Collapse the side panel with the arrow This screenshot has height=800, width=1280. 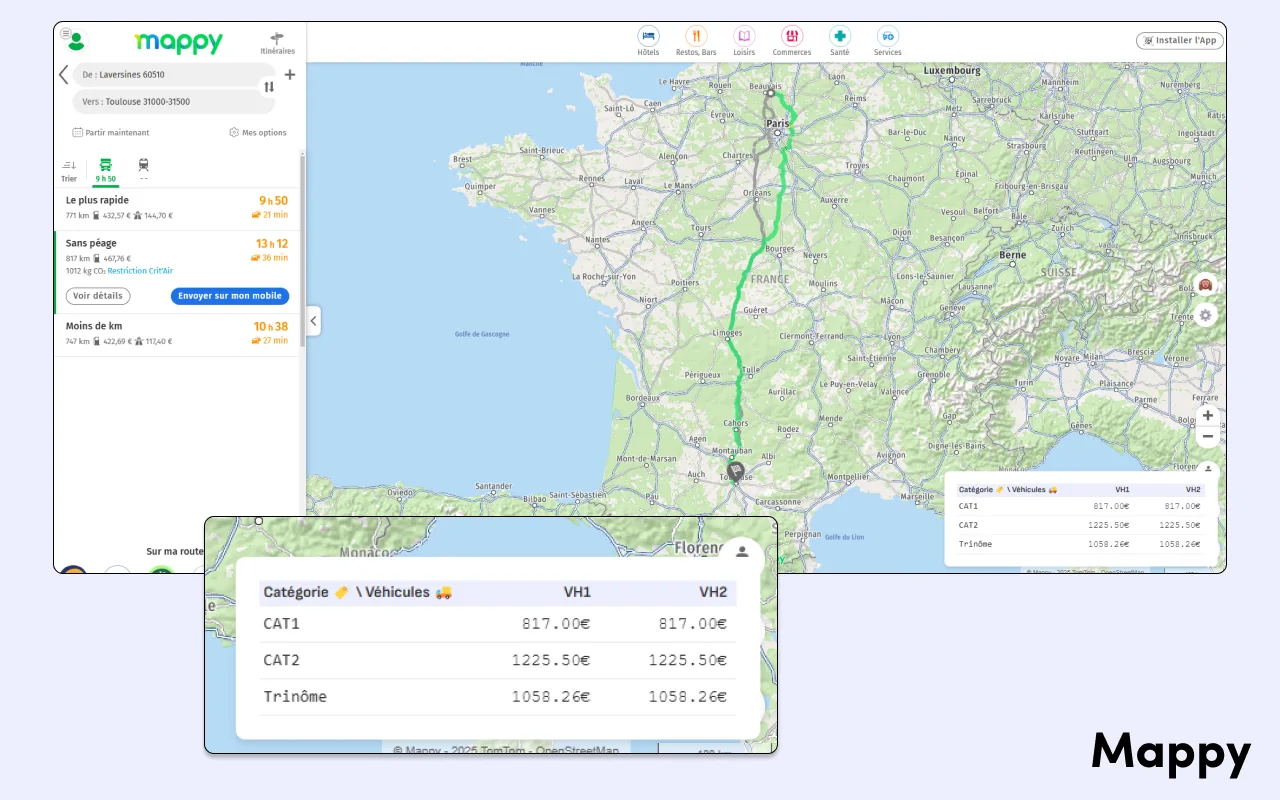[x=313, y=321]
